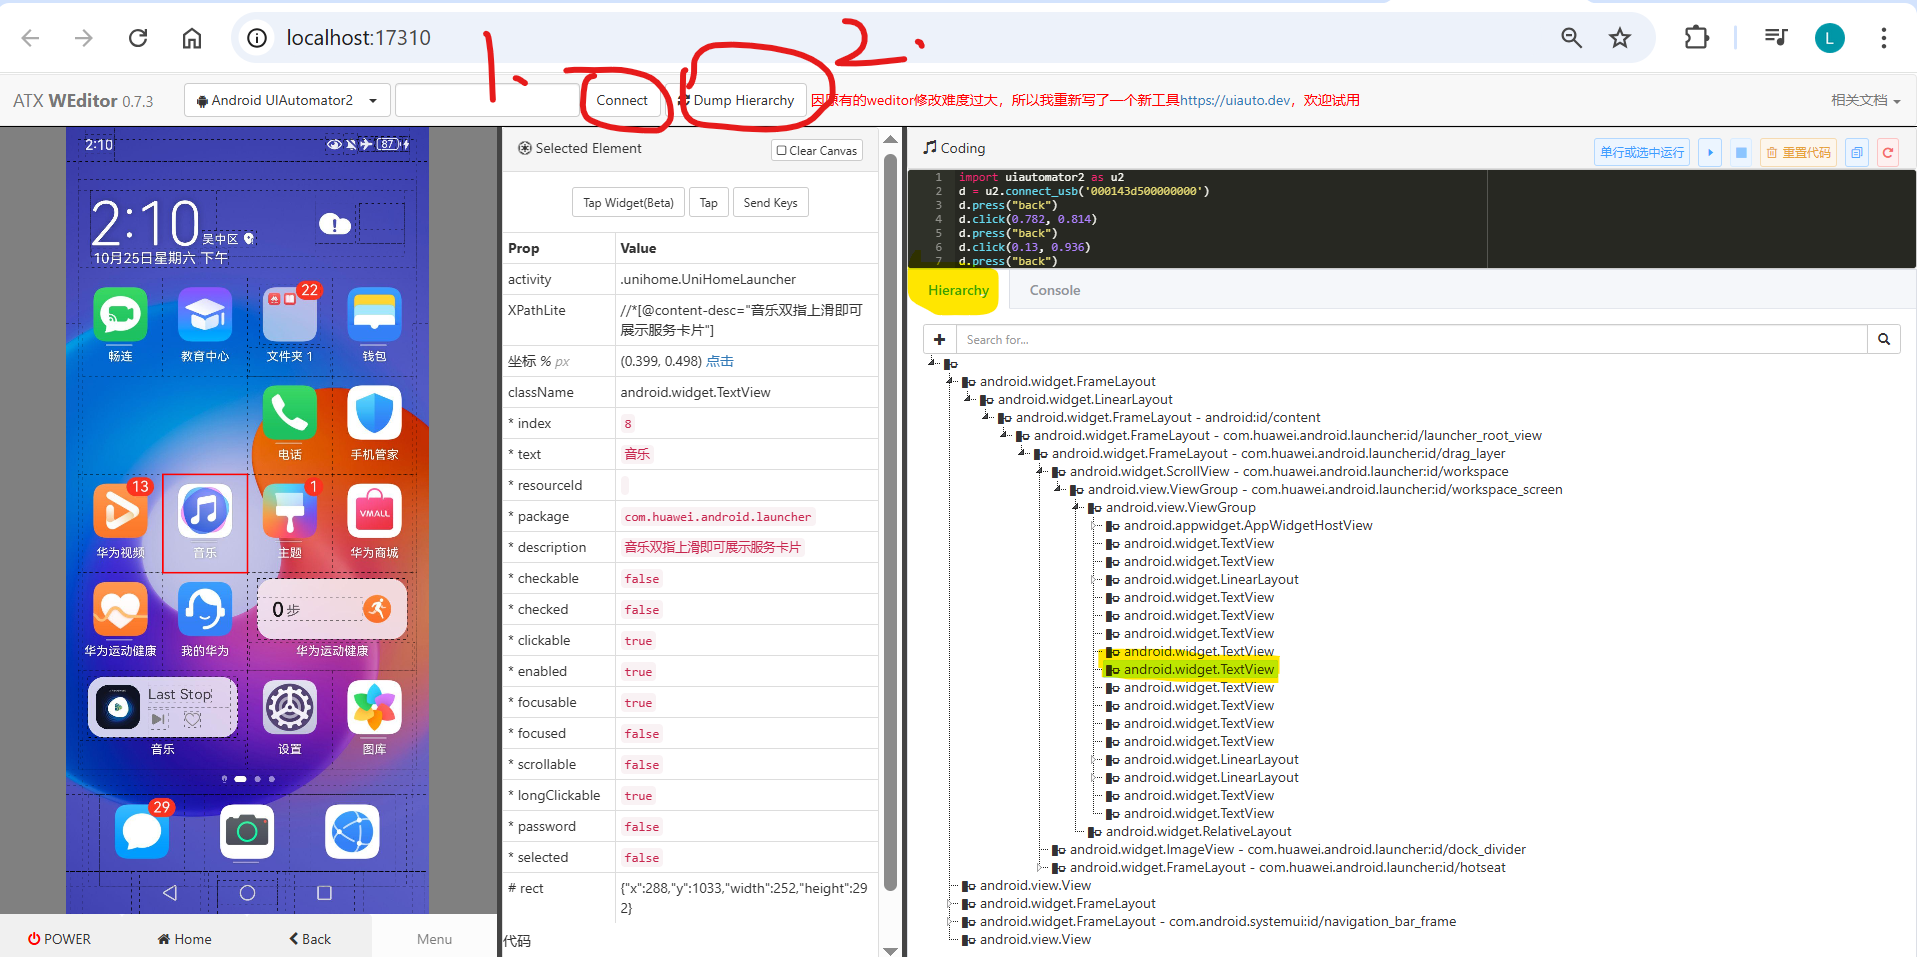
Task: Bookmark the page via the star icon
Action: tap(1620, 37)
